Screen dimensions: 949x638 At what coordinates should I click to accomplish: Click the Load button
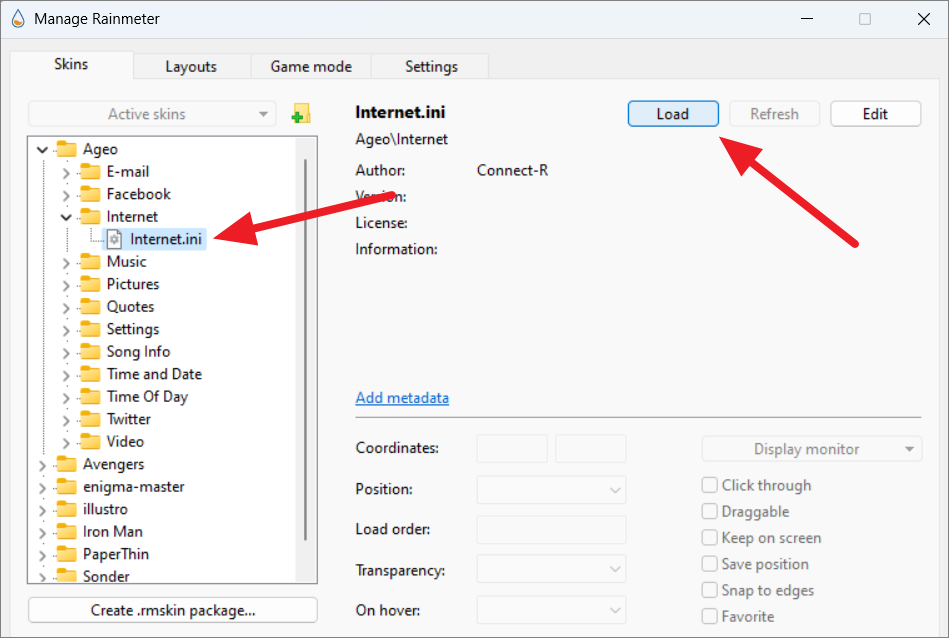coord(673,114)
